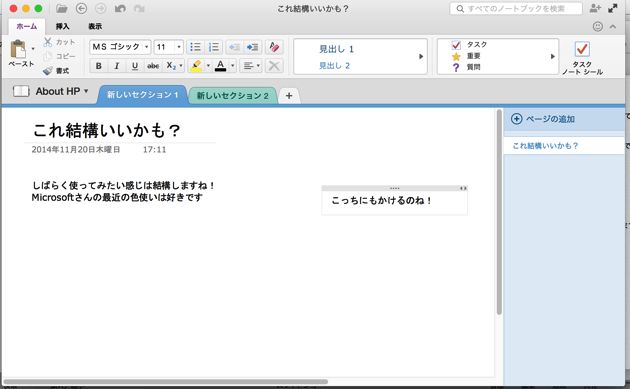This screenshot has height=389, width=630.
Task: Click the share notebook person-plus icon
Action: pyautogui.click(x=595, y=8)
